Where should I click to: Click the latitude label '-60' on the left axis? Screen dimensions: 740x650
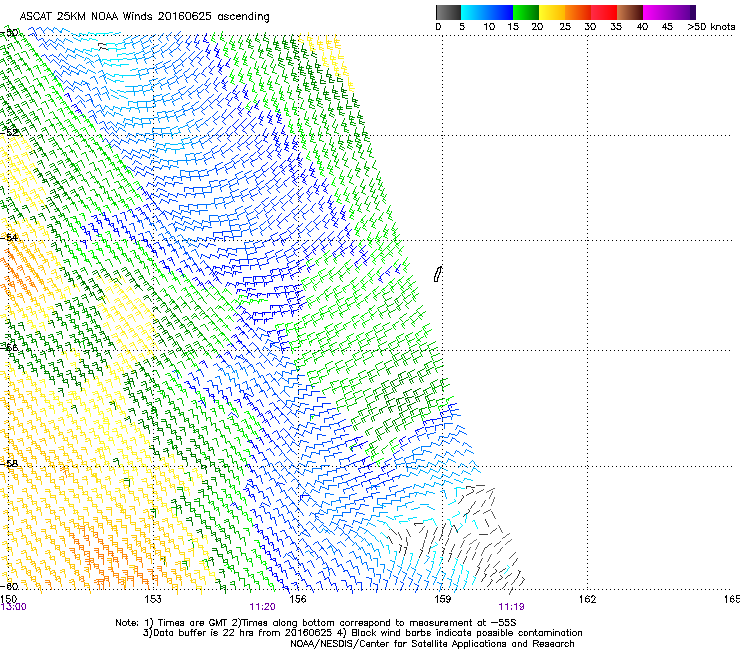[9, 586]
